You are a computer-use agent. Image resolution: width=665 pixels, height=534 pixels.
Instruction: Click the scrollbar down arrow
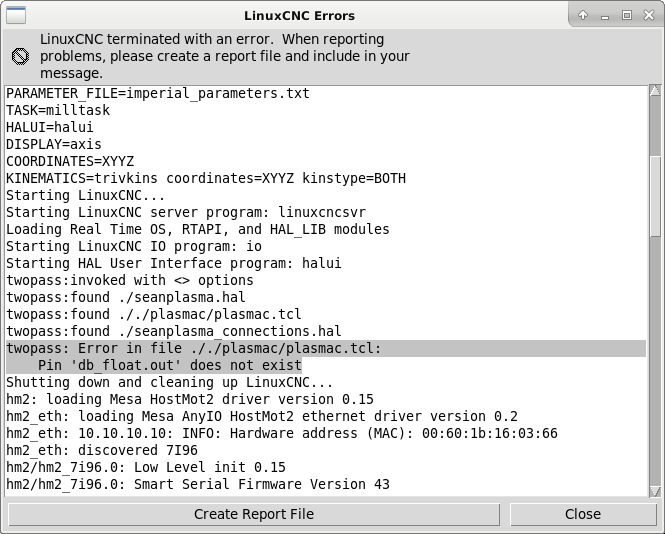pyautogui.click(x=655, y=491)
